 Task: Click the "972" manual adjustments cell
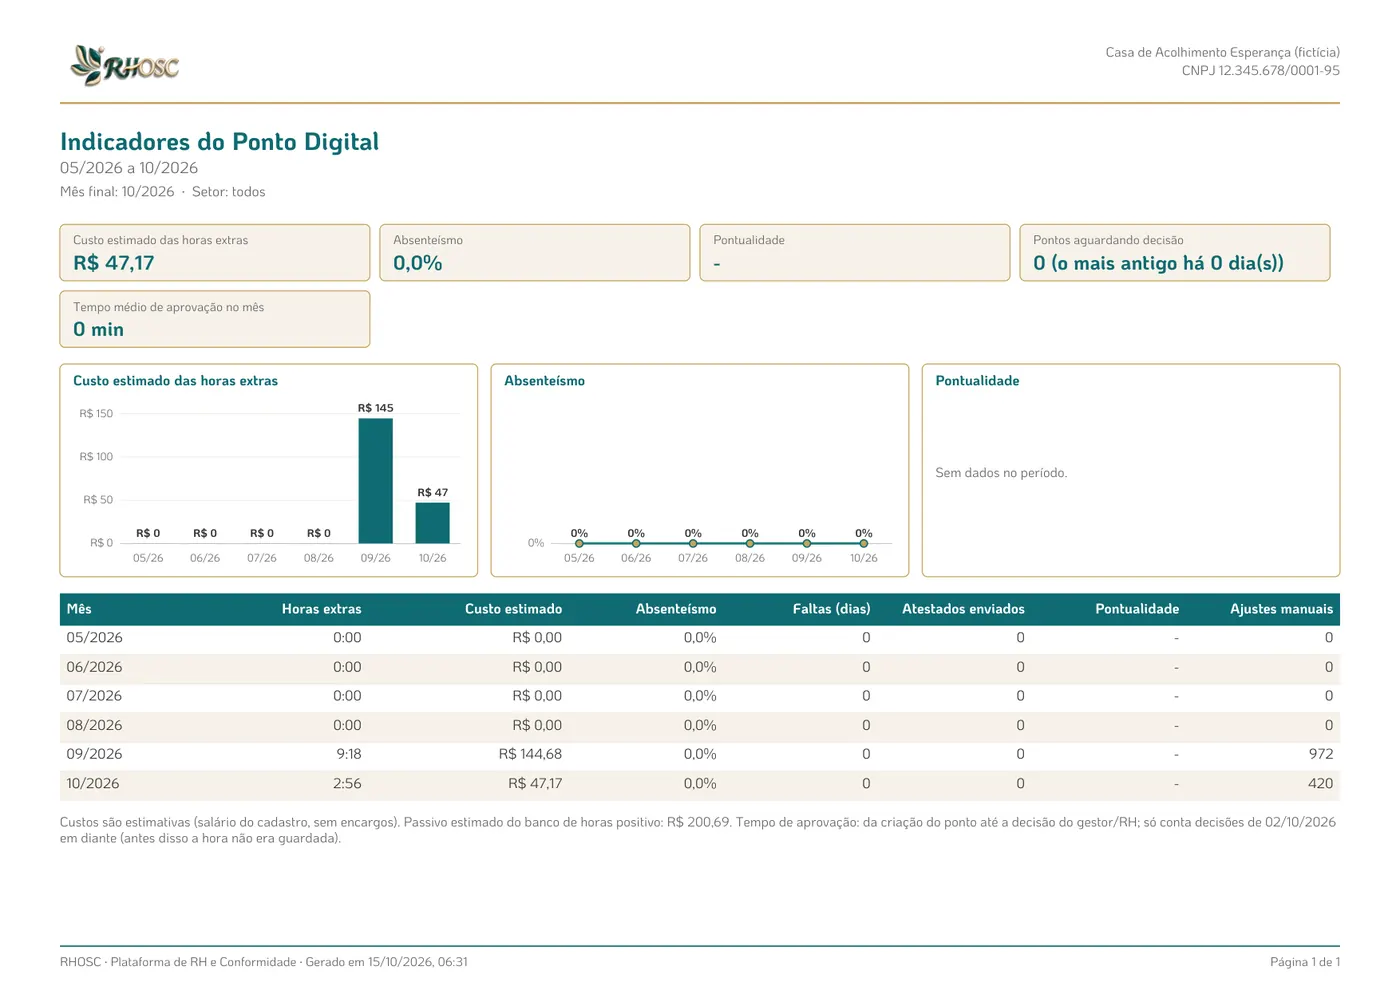pos(1321,754)
